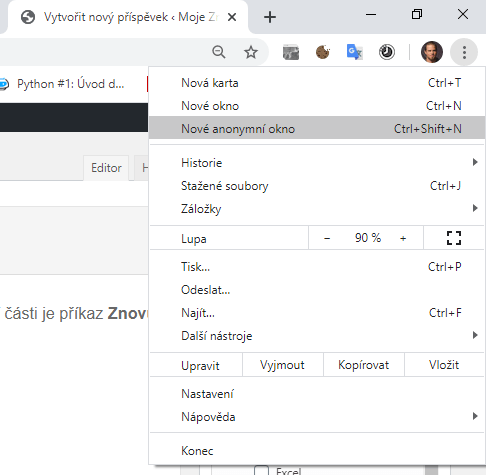Image resolution: width=486 pixels, height=475 pixels.
Task: Close the three-dot Chrome menu button
Action: click(x=464, y=52)
